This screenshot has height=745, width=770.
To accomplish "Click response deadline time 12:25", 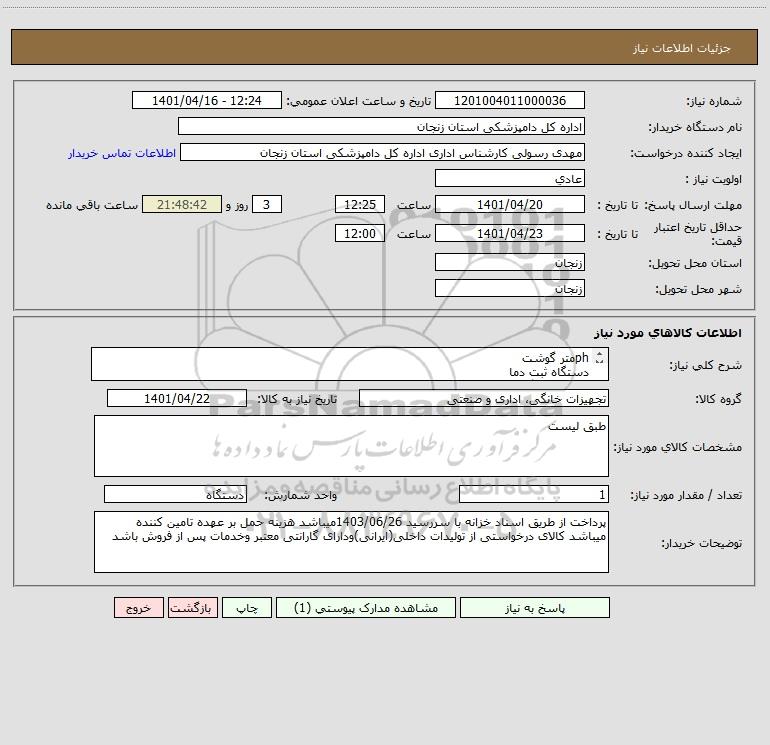I will tap(359, 204).
